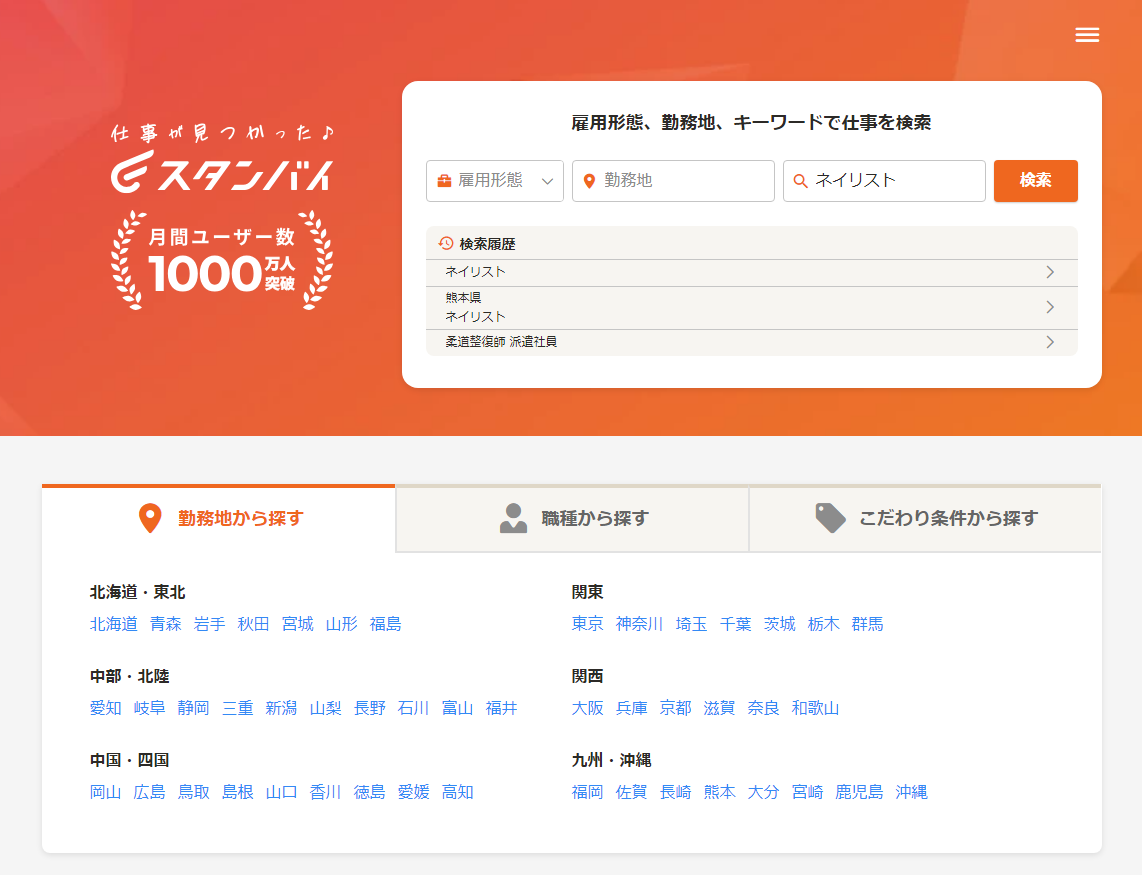Select the 柔道整復師 派遣社員 history row

[x=752, y=342]
